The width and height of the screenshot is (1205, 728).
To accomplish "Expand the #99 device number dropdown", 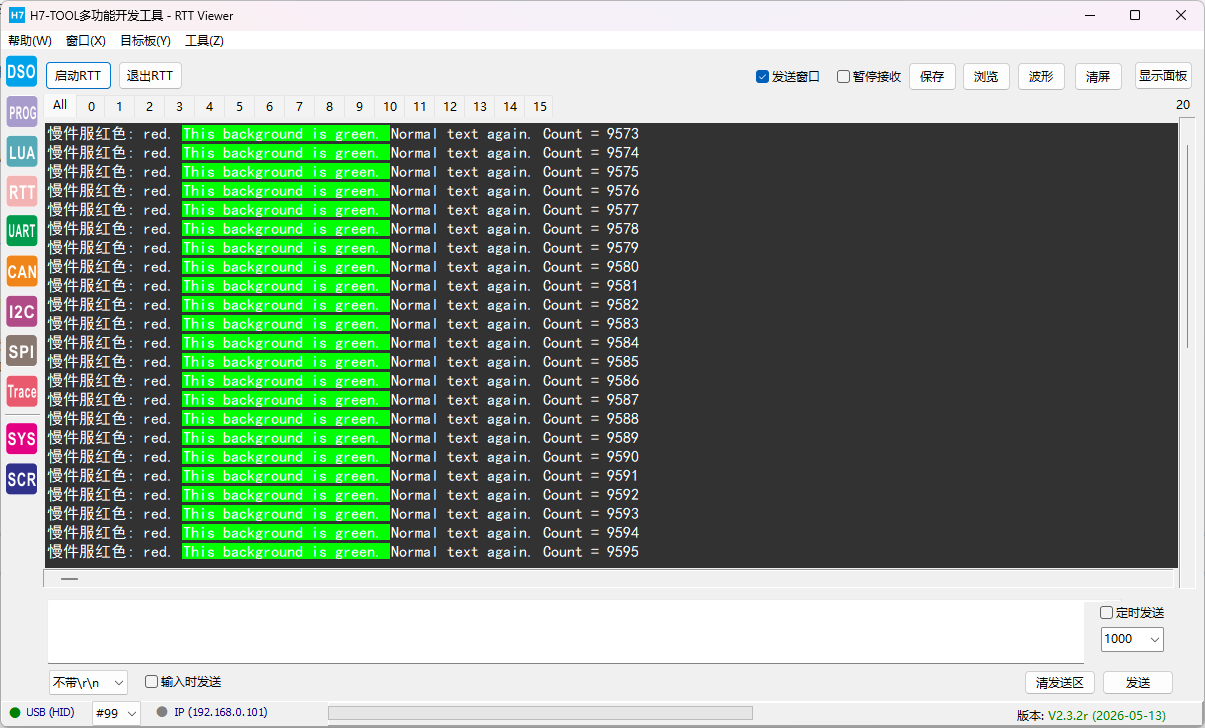I will tap(116, 713).
